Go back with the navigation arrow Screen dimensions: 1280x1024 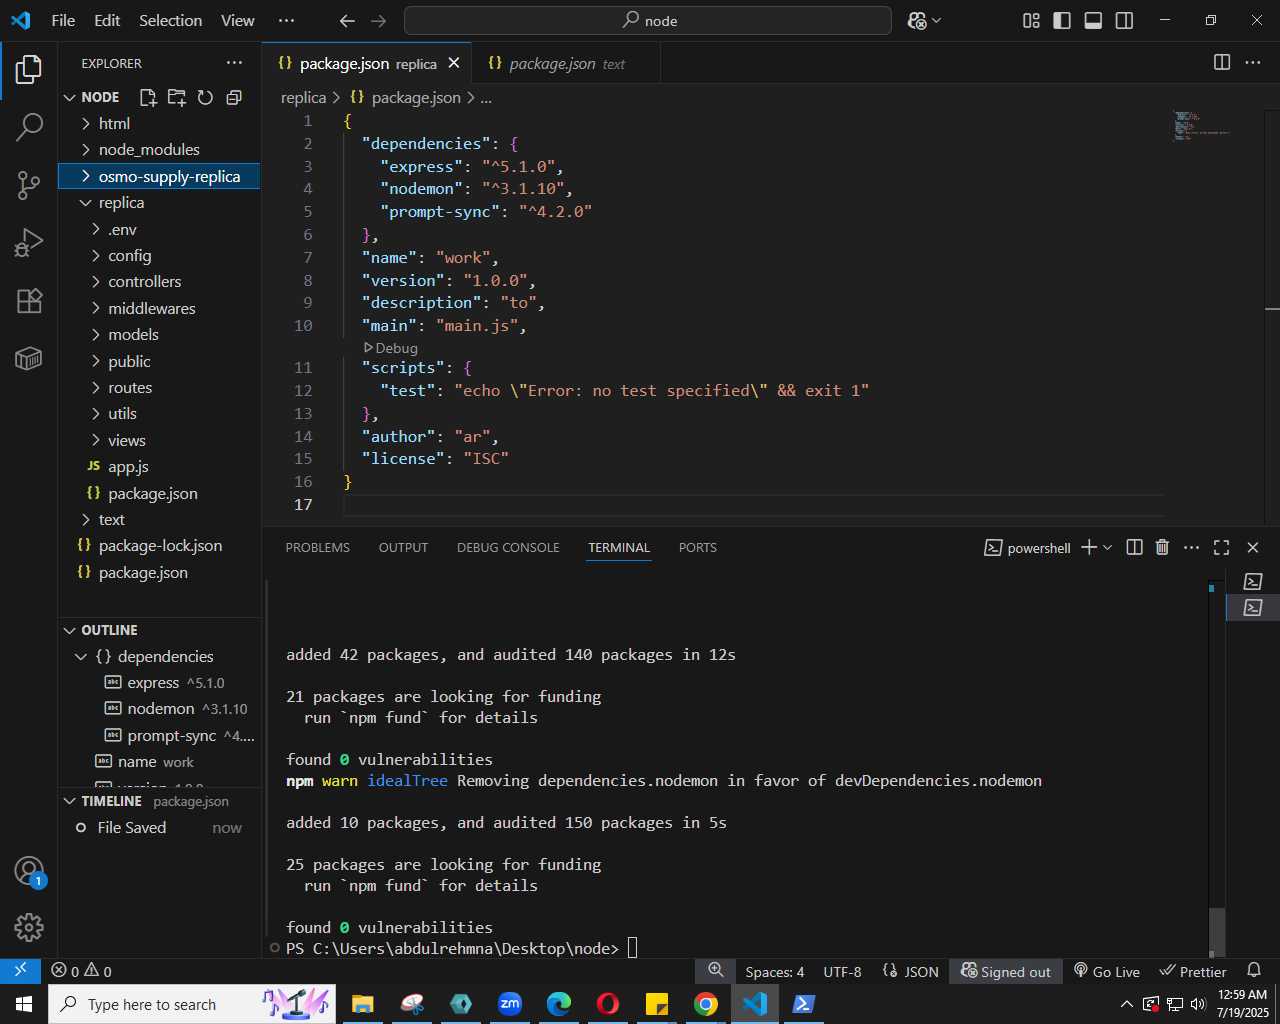[347, 20]
